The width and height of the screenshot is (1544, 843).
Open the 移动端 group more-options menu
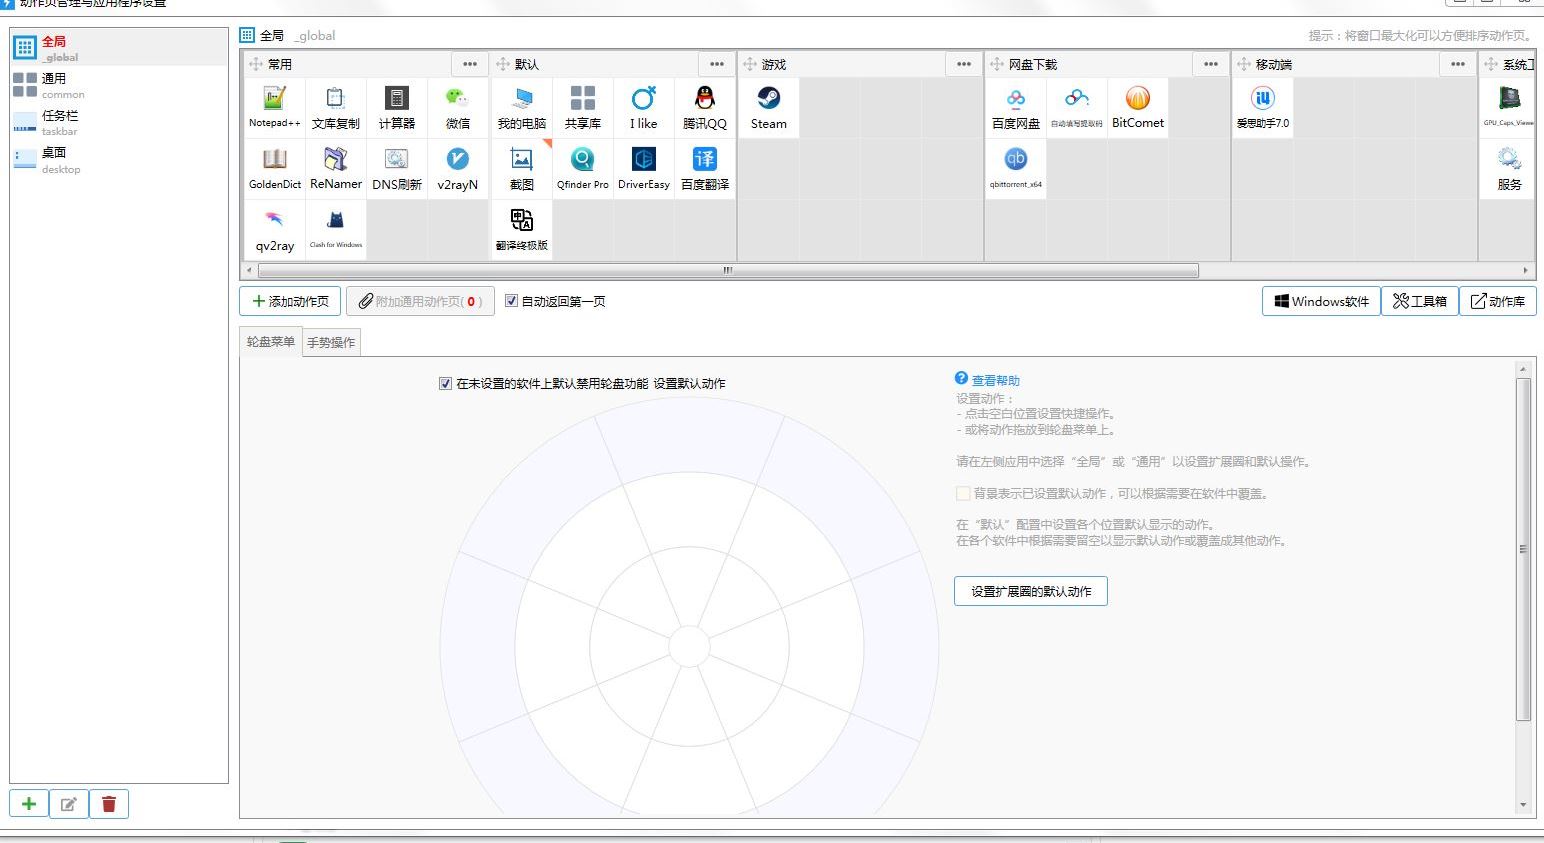coord(1458,64)
